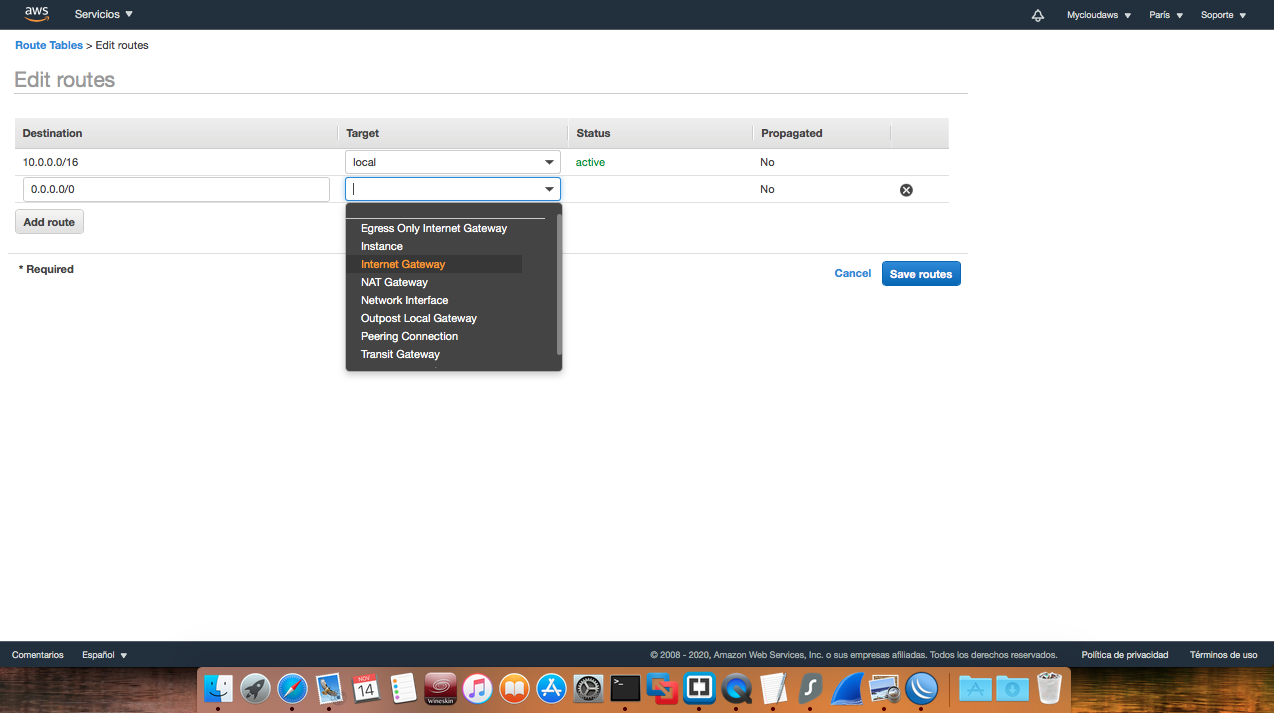Click the Save routes button
Image resolution: width=1274 pixels, height=713 pixels.
(x=920, y=273)
